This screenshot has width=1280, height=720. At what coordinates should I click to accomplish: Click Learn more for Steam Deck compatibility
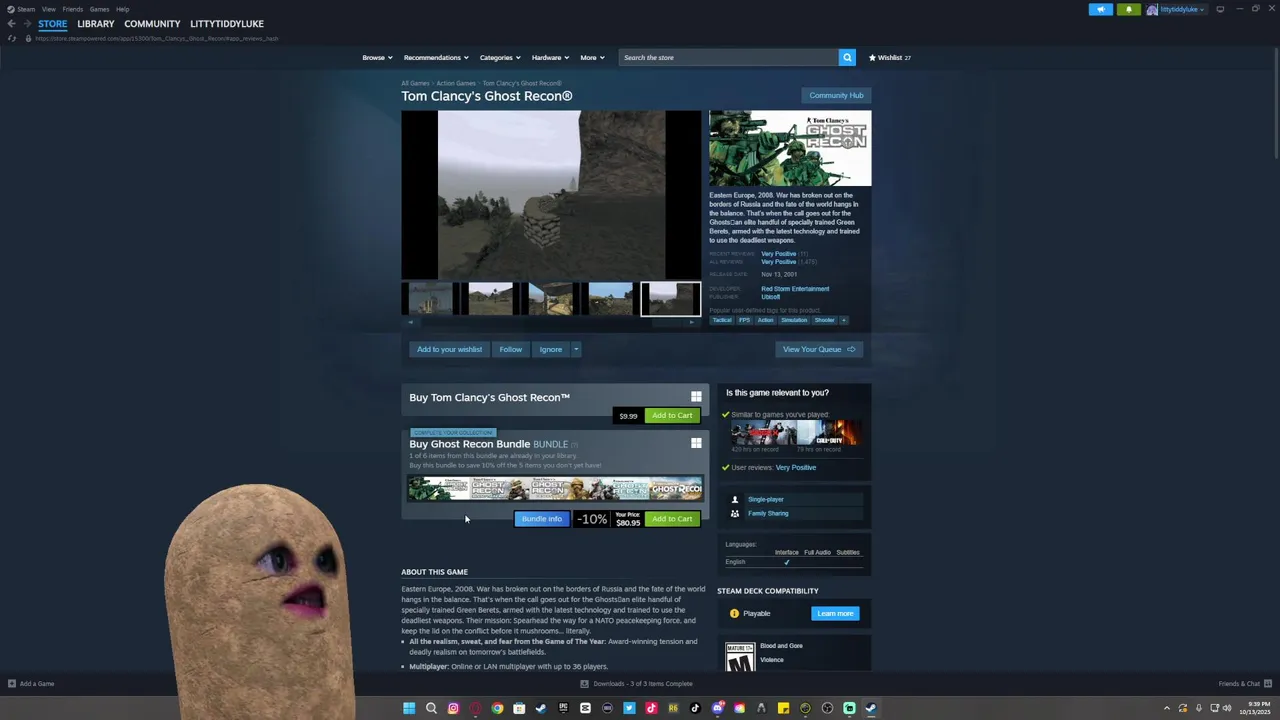[x=835, y=613]
